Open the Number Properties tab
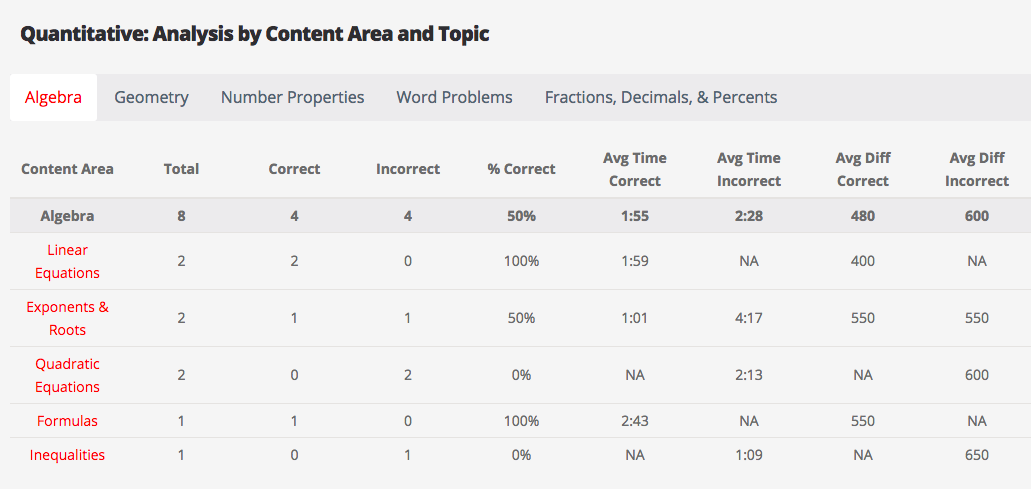This screenshot has height=489, width=1031. pyautogui.click(x=292, y=98)
